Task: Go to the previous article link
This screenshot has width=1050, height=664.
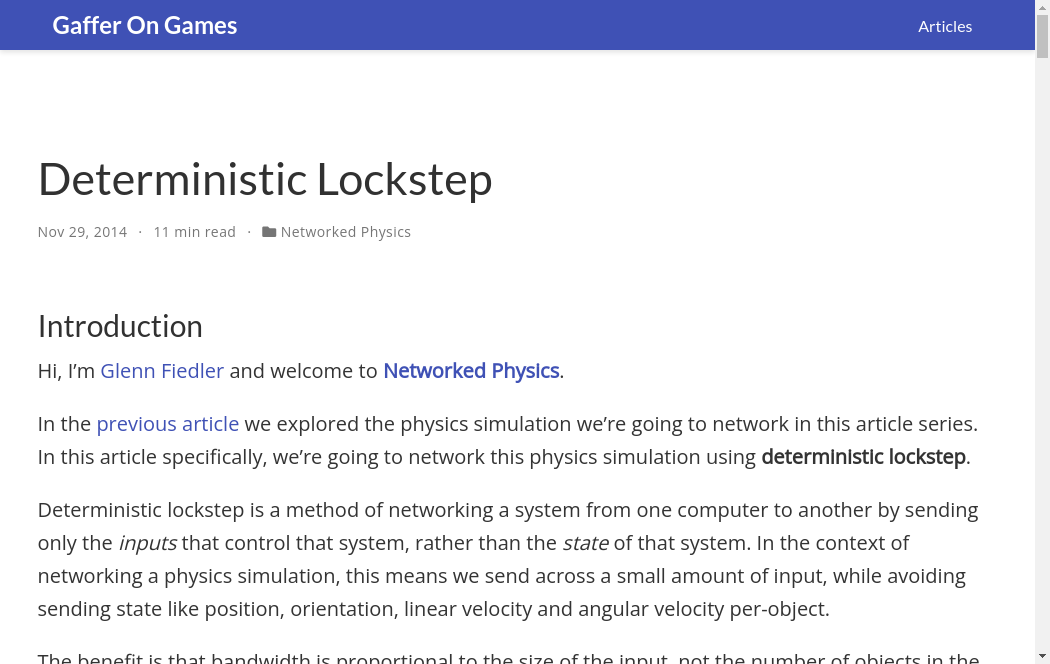Action: (x=168, y=424)
